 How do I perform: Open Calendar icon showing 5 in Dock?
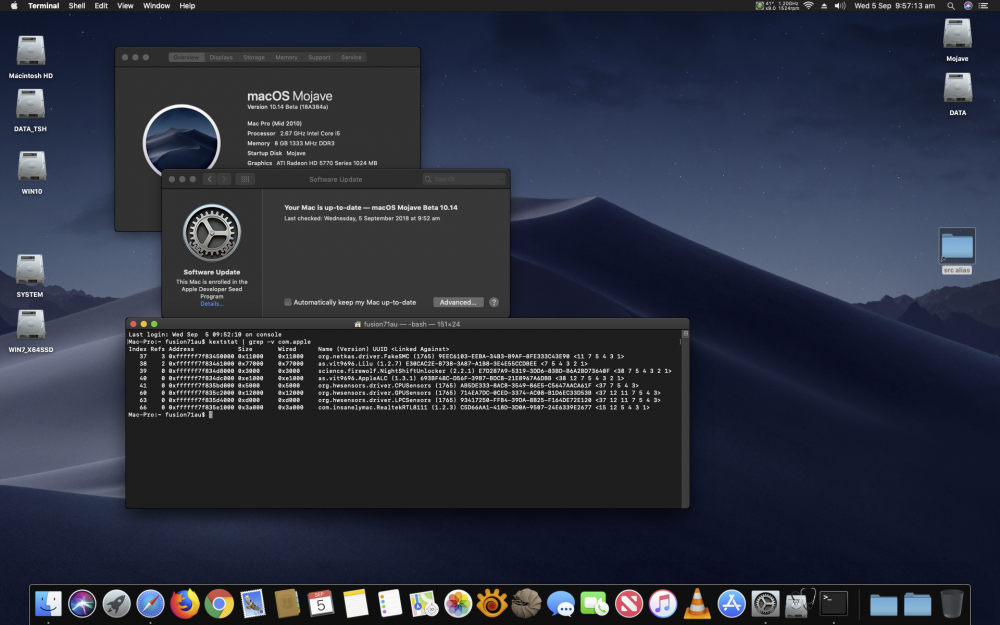point(321,603)
